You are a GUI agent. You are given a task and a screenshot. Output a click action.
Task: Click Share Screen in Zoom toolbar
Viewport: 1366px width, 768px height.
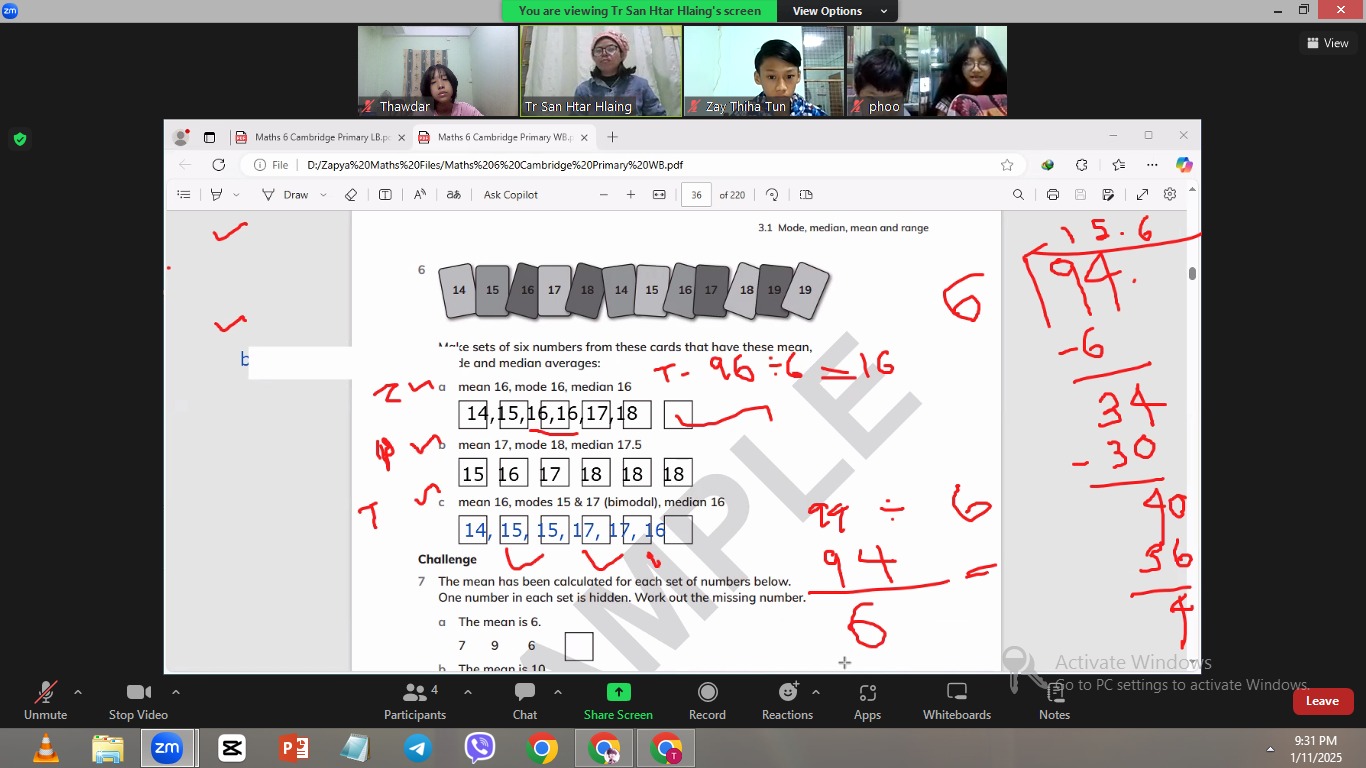click(x=618, y=701)
